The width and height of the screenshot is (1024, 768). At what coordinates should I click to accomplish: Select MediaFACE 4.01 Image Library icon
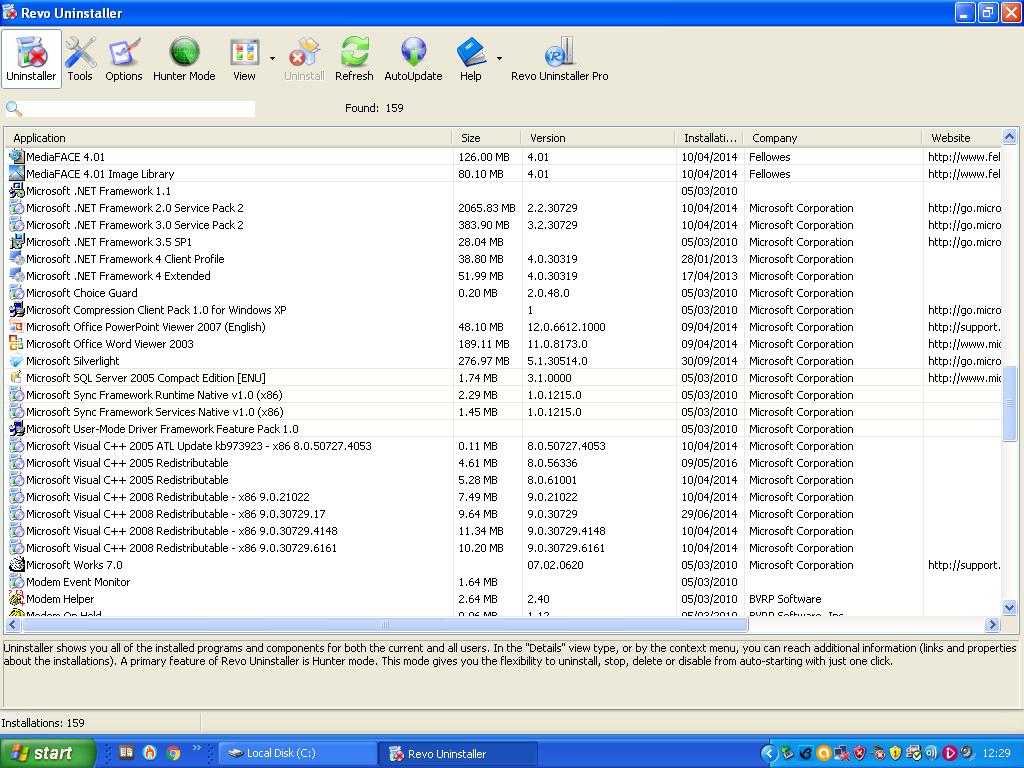[x=16, y=174]
